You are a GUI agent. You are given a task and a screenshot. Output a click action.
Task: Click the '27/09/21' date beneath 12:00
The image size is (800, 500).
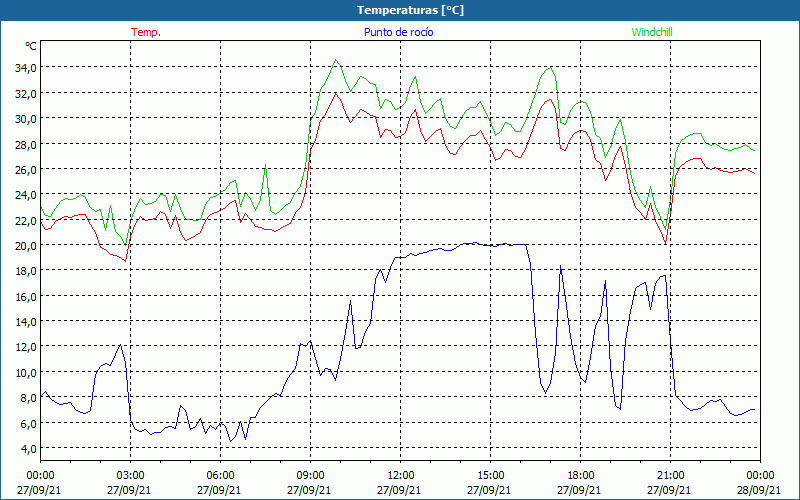[399, 490]
